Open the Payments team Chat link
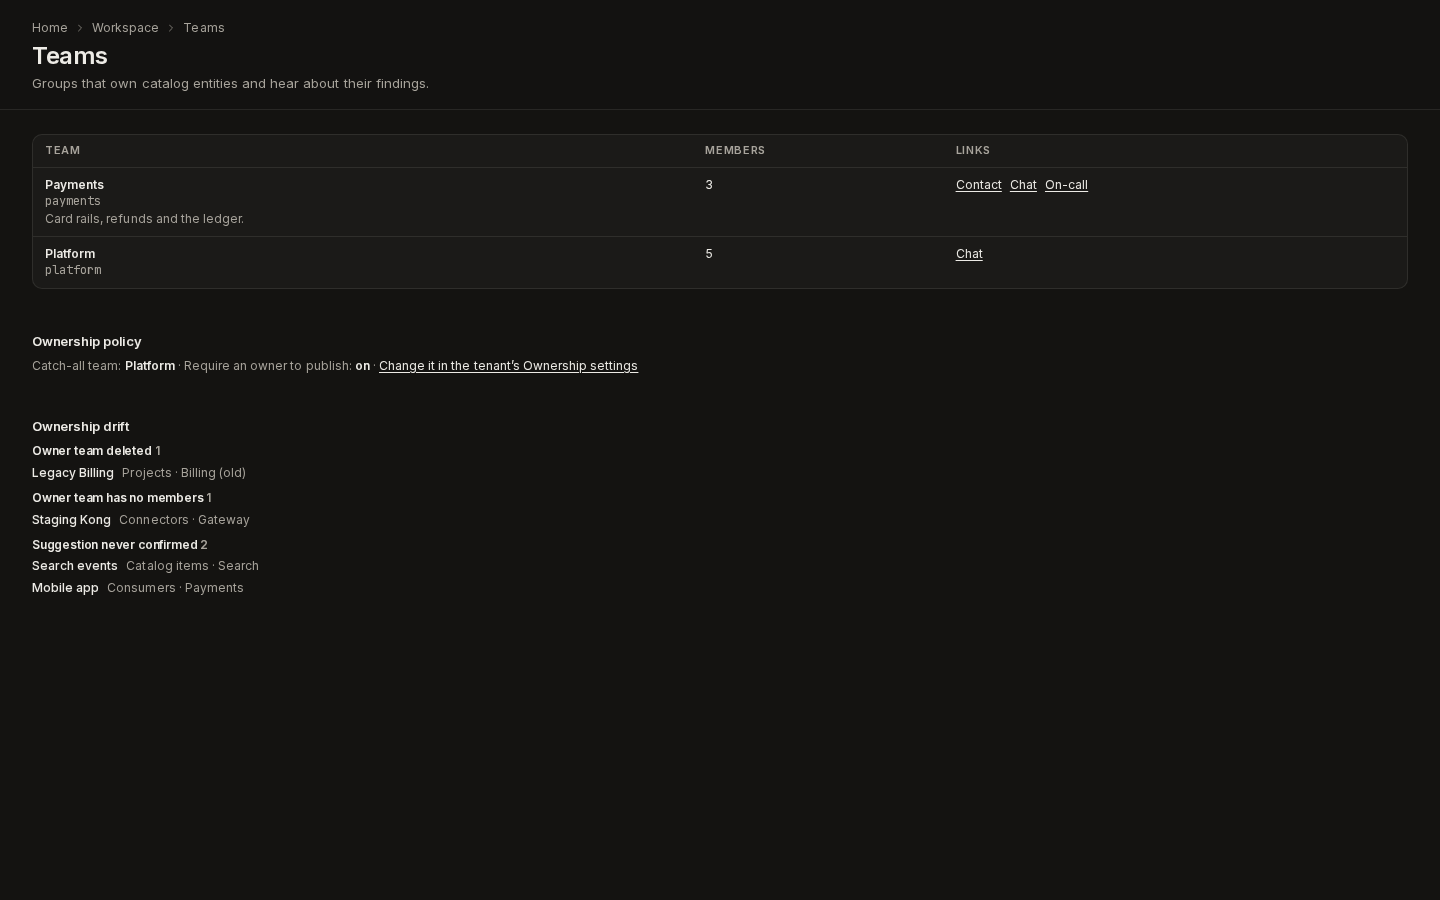This screenshot has width=1440, height=900. (1023, 185)
